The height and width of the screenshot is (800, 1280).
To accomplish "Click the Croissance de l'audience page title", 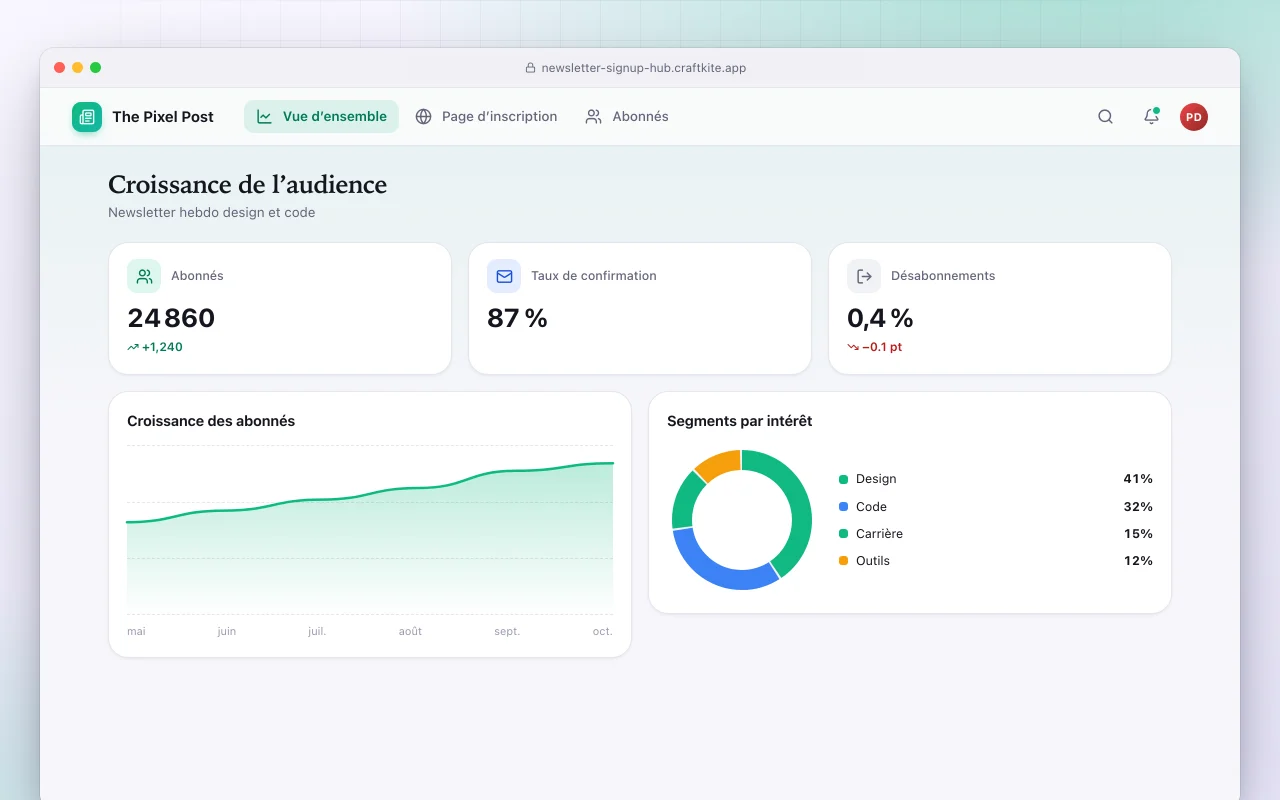I will [247, 185].
